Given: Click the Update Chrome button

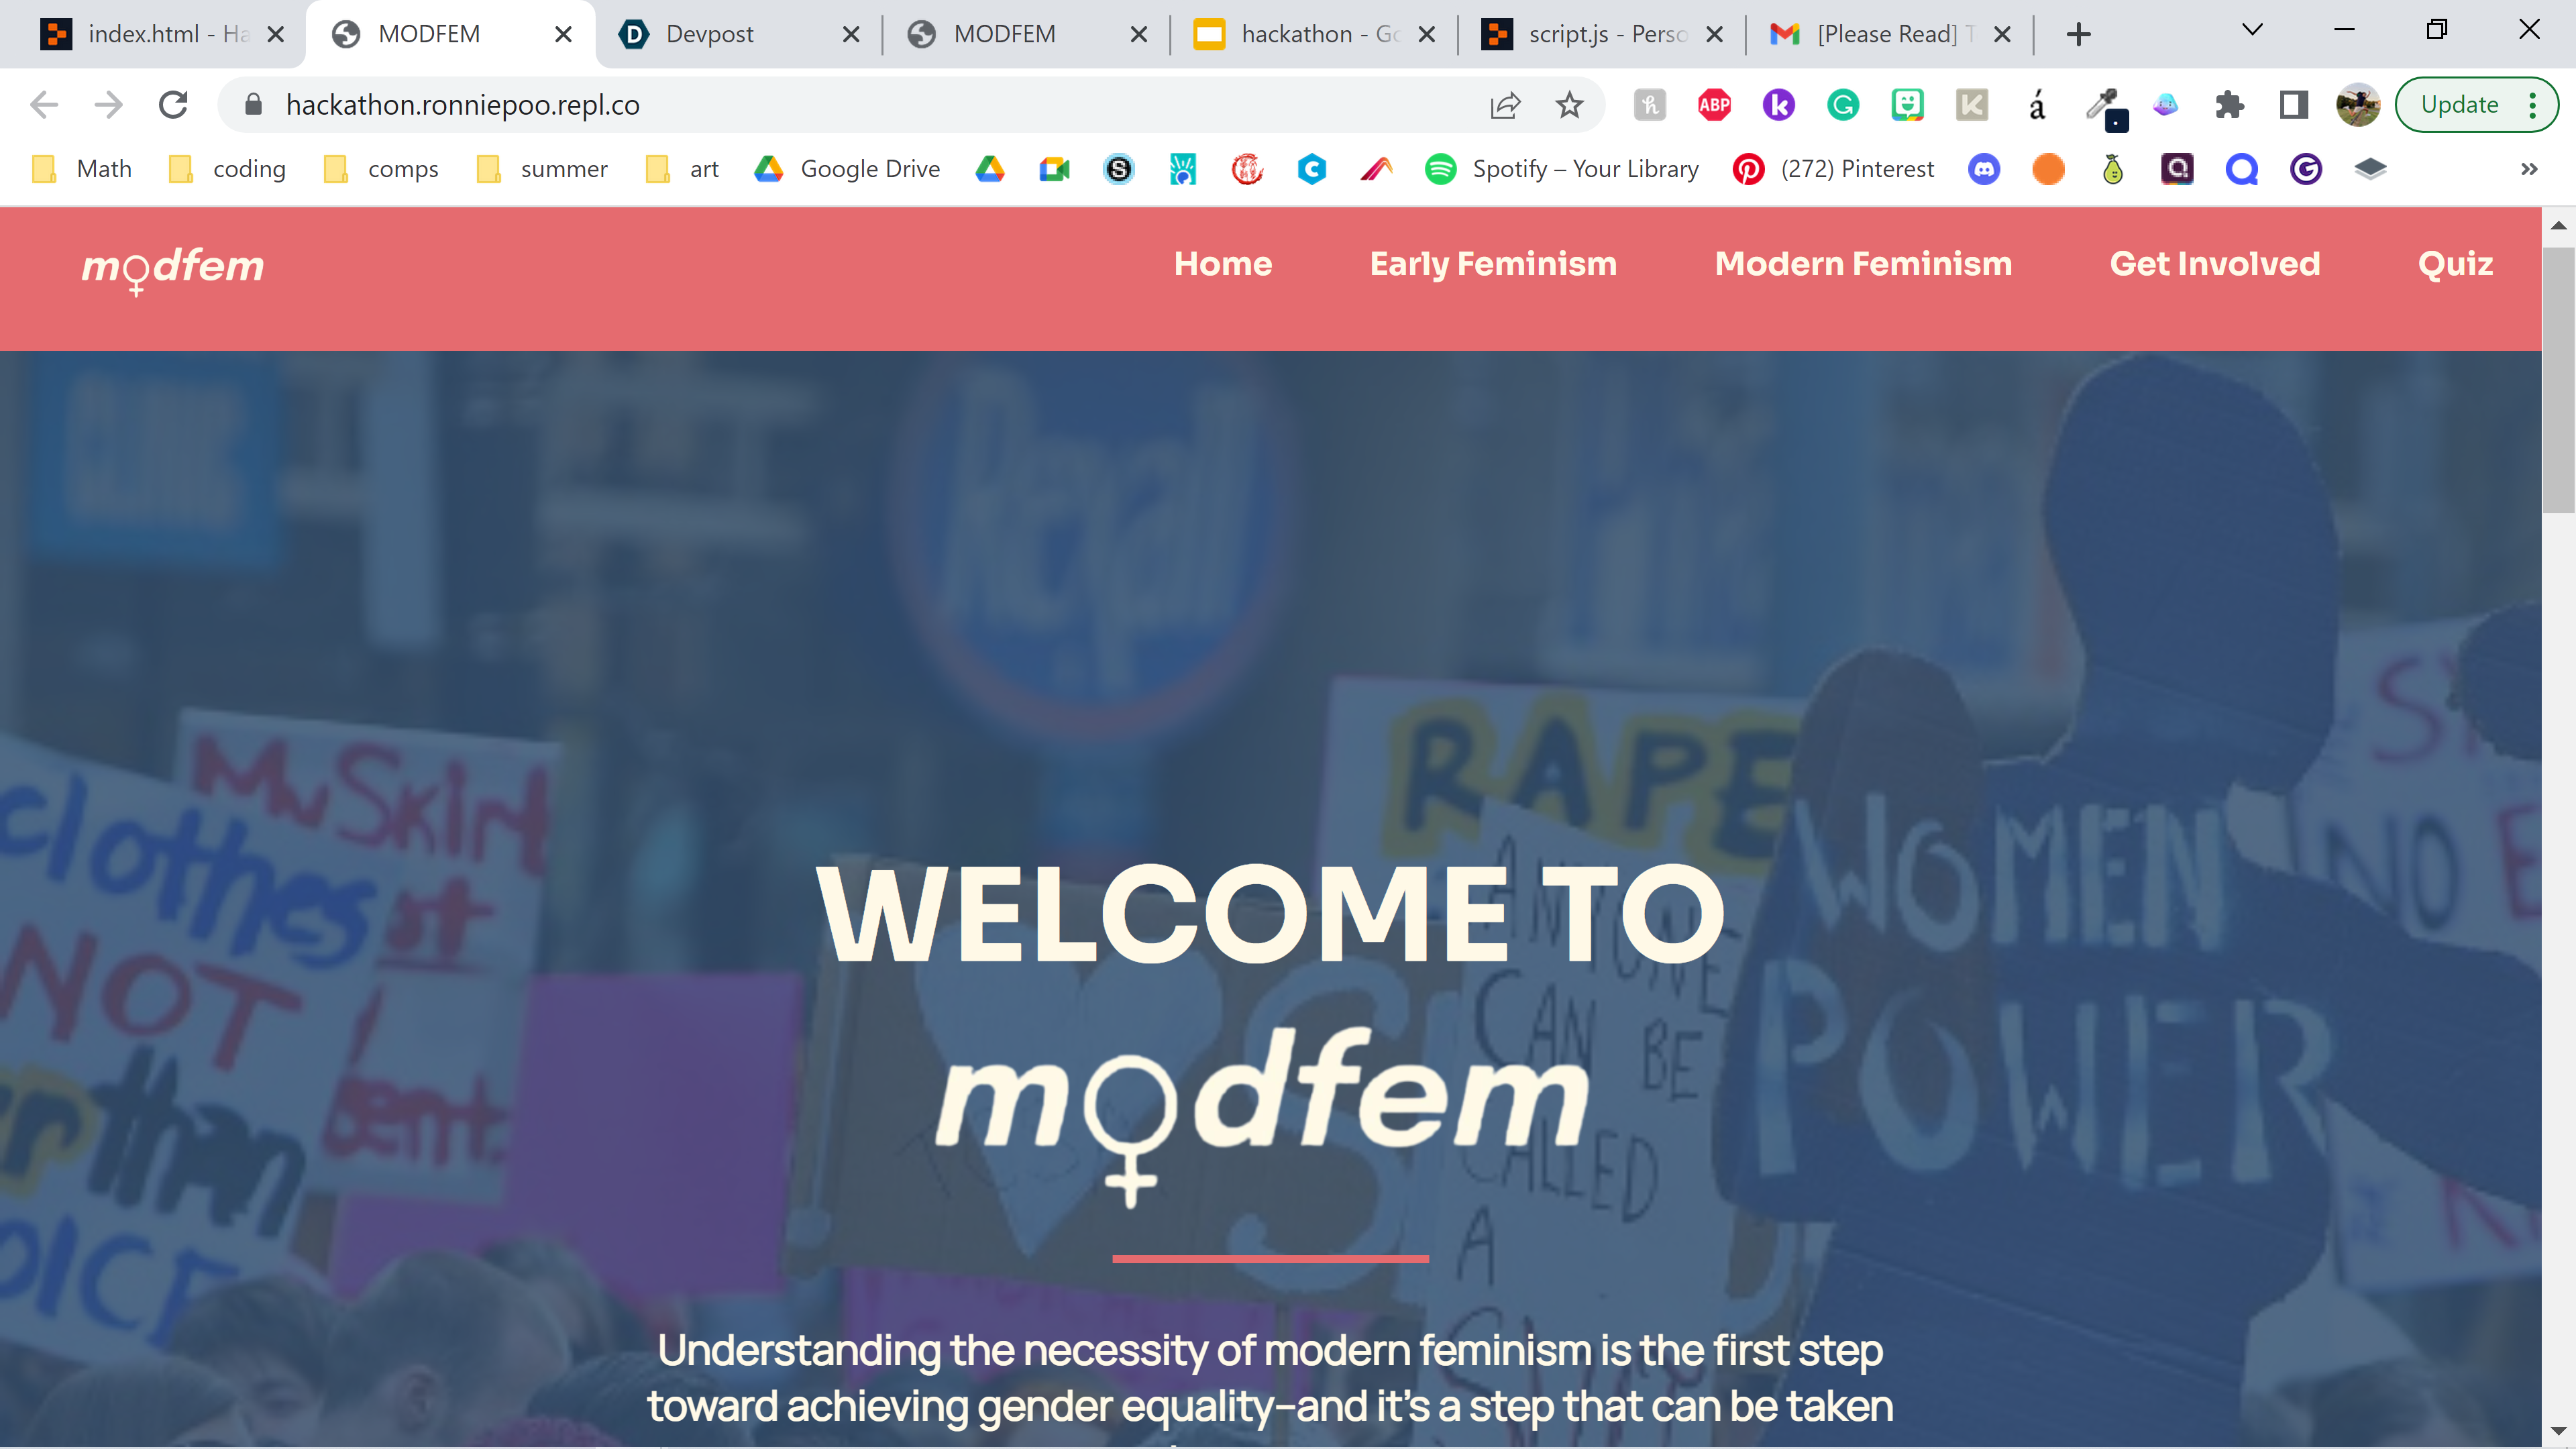Looking at the screenshot, I should pyautogui.click(x=2459, y=105).
